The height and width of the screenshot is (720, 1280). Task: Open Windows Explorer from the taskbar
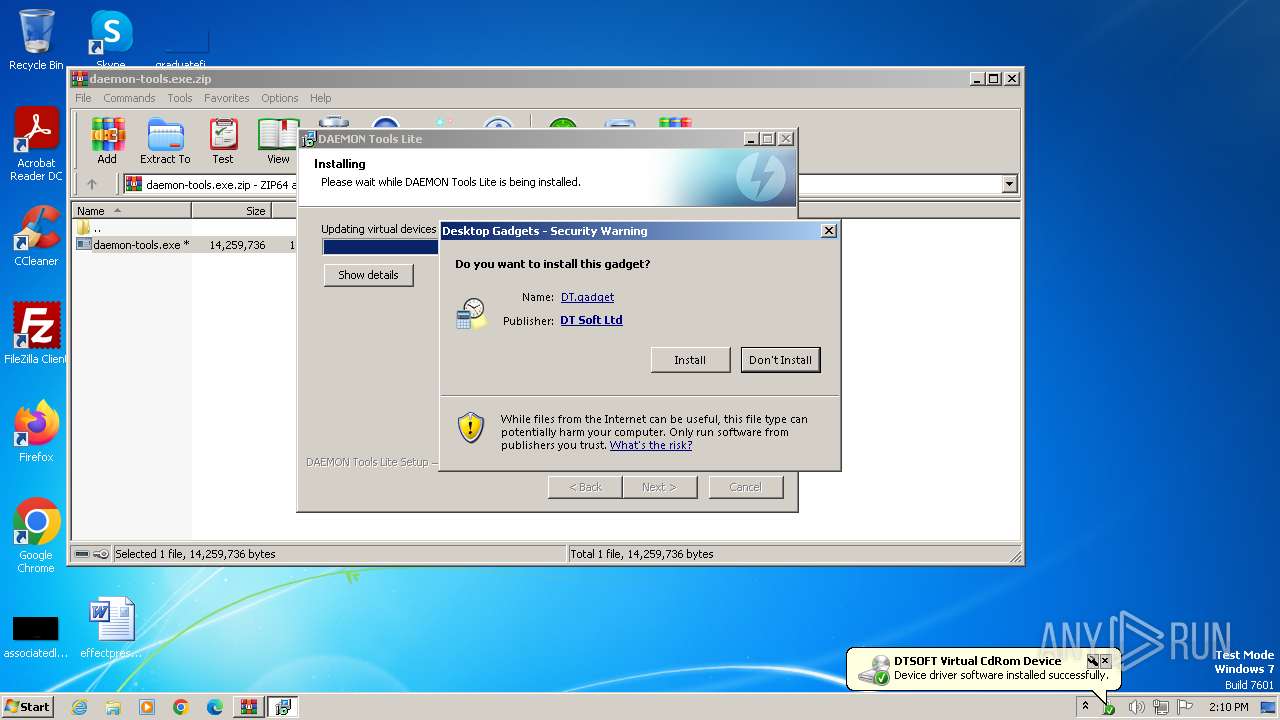point(113,707)
